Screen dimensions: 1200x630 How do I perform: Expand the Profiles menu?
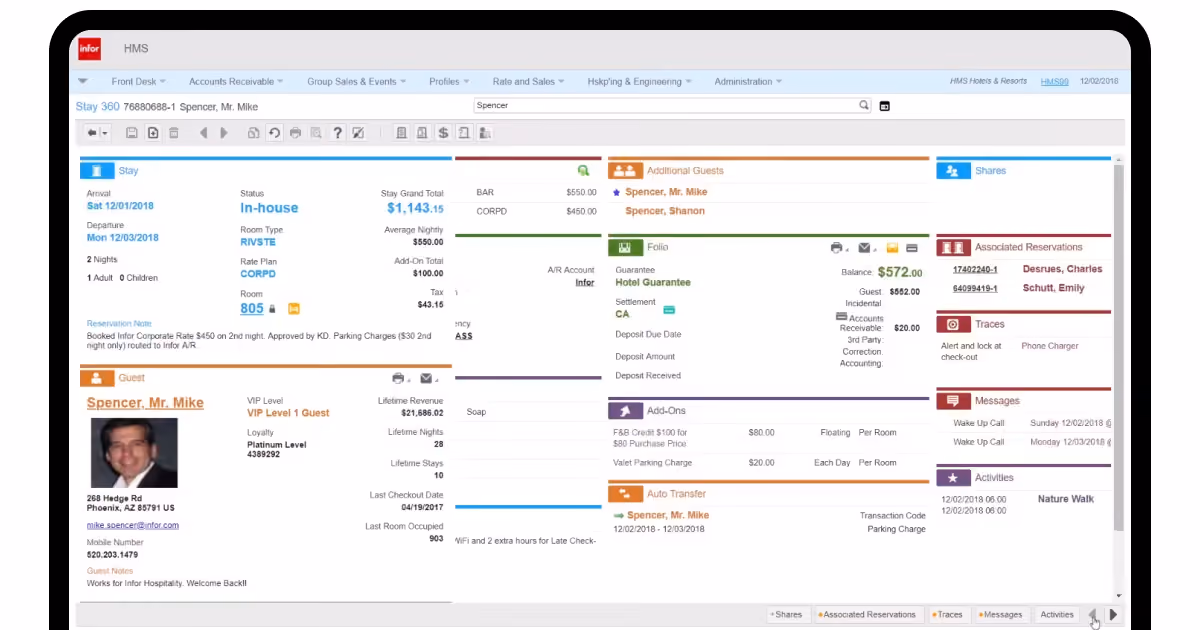coord(449,82)
